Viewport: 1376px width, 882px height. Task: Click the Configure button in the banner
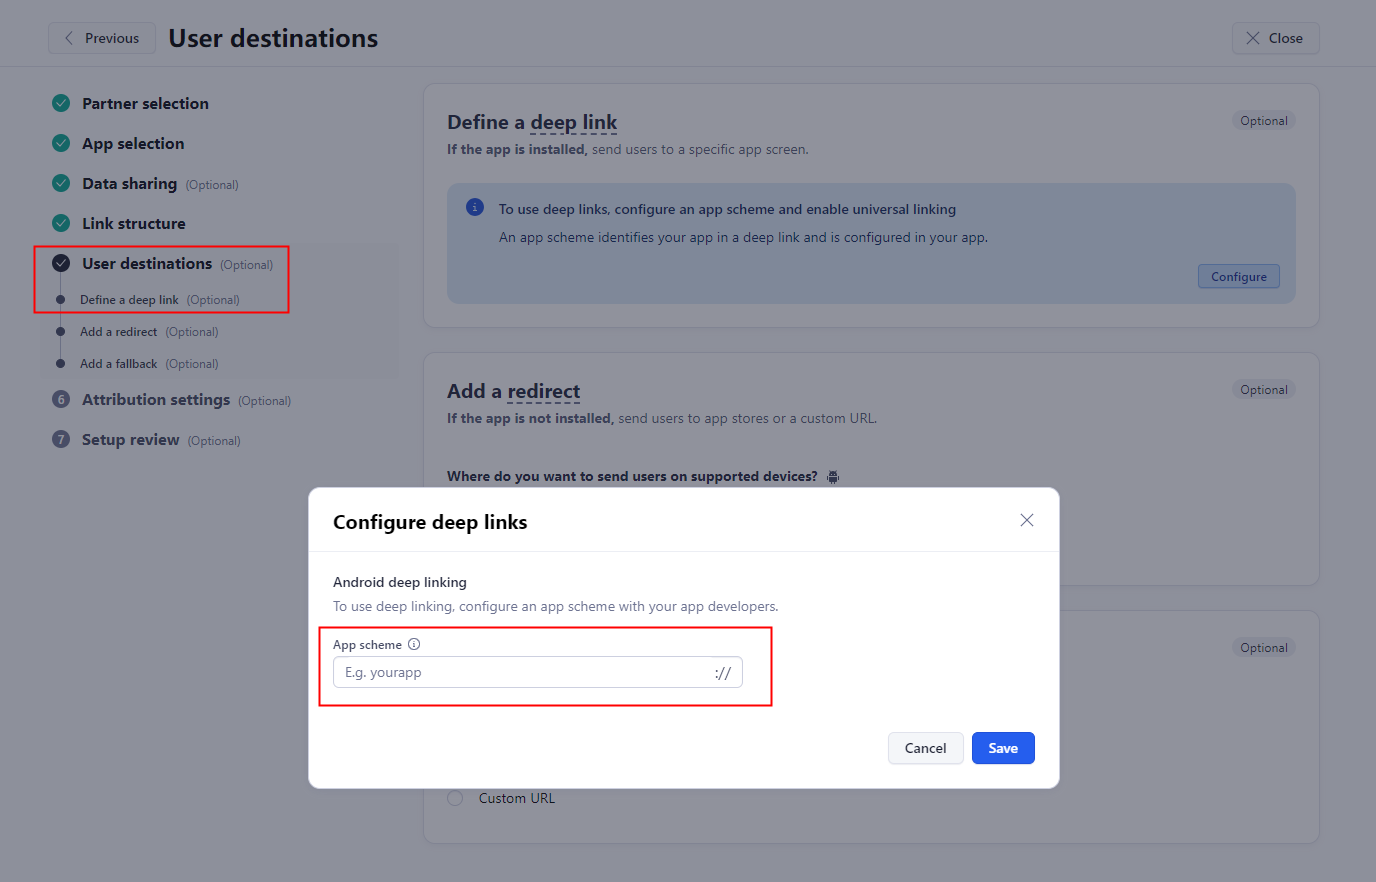(x=1238, y=276)
